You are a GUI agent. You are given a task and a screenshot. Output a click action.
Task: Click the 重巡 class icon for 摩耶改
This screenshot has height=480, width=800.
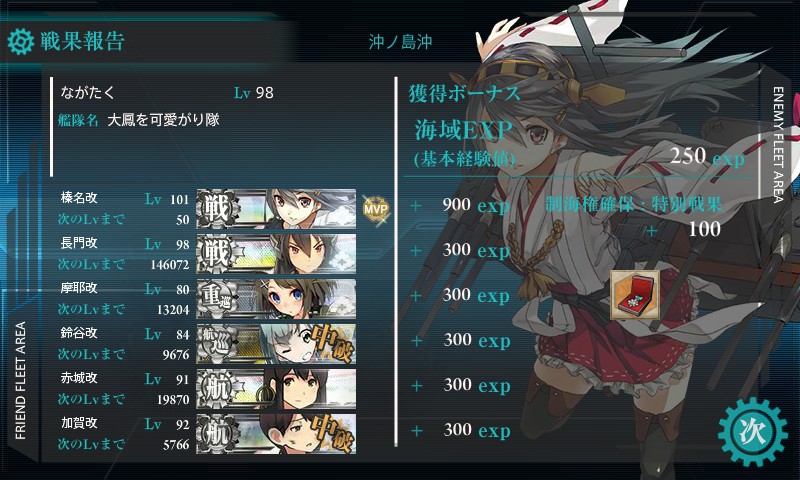[x=217, y=298]
